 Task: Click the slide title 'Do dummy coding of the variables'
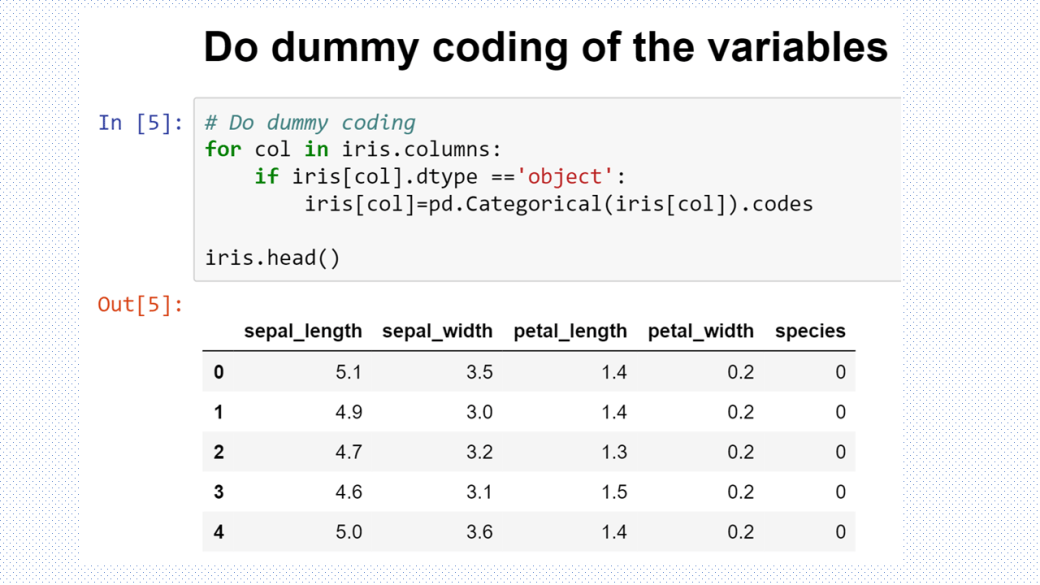coord(545,48)
